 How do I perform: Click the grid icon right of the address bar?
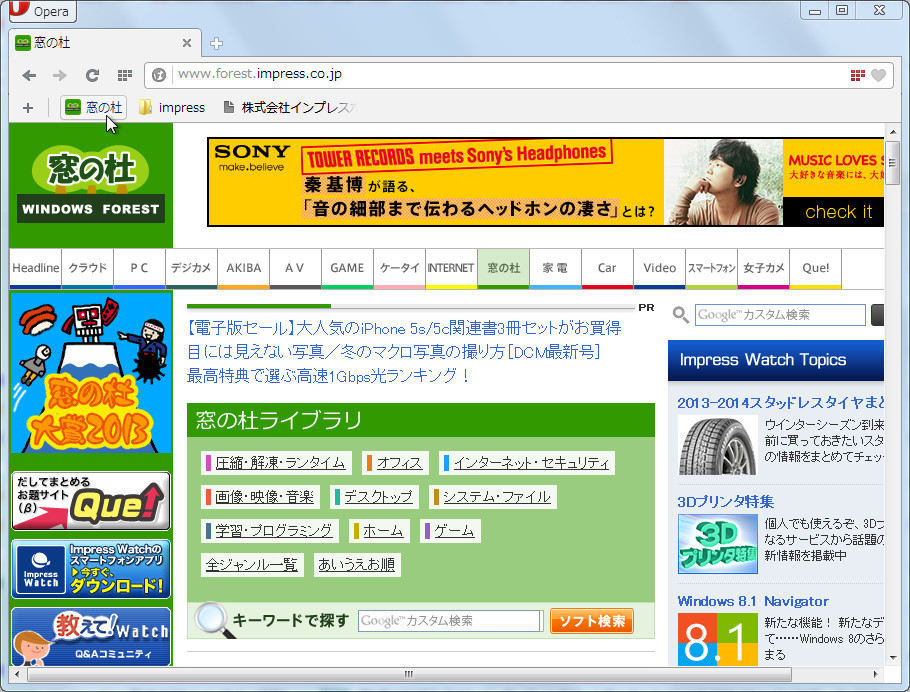pyautogui.click(x=855, y=74)
